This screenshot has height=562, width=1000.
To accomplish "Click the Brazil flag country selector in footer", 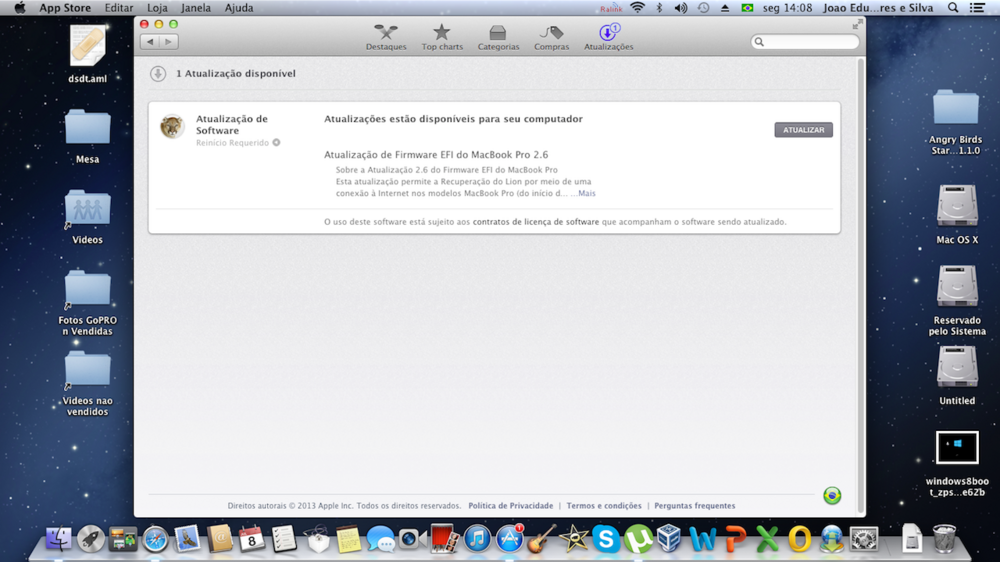I will pyautogui.click(x=832, y=496).
